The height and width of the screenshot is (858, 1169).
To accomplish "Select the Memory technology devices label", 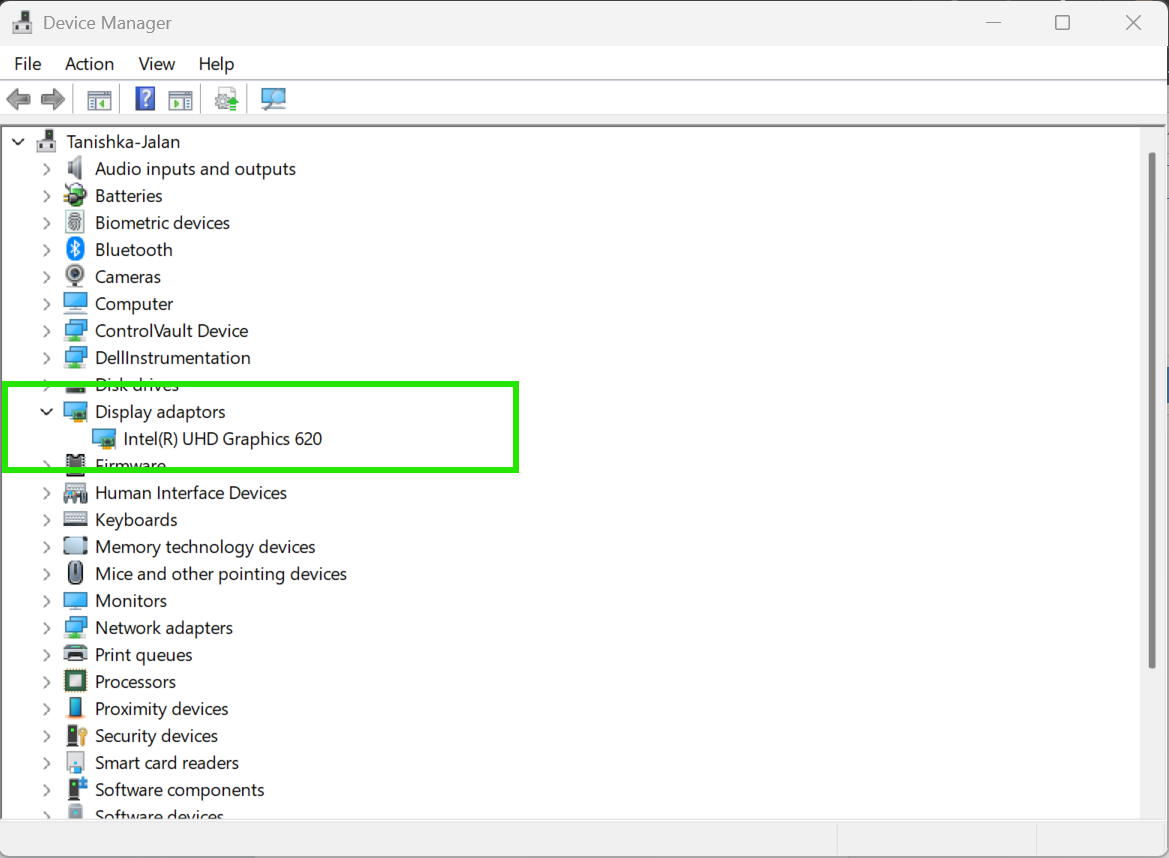I will (x=205, y=547).
